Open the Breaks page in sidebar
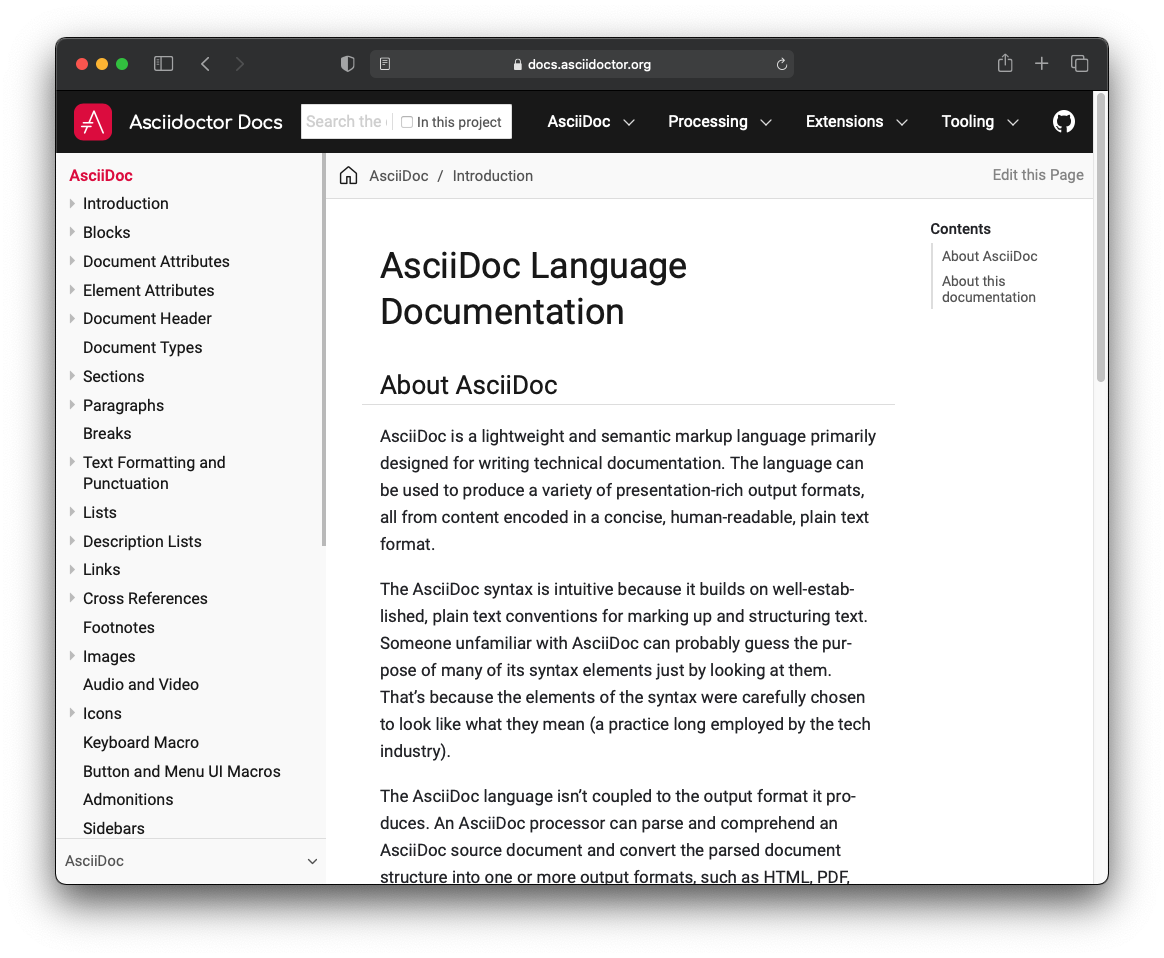The width and height of the screenshot is (1164, 958). 107,433
